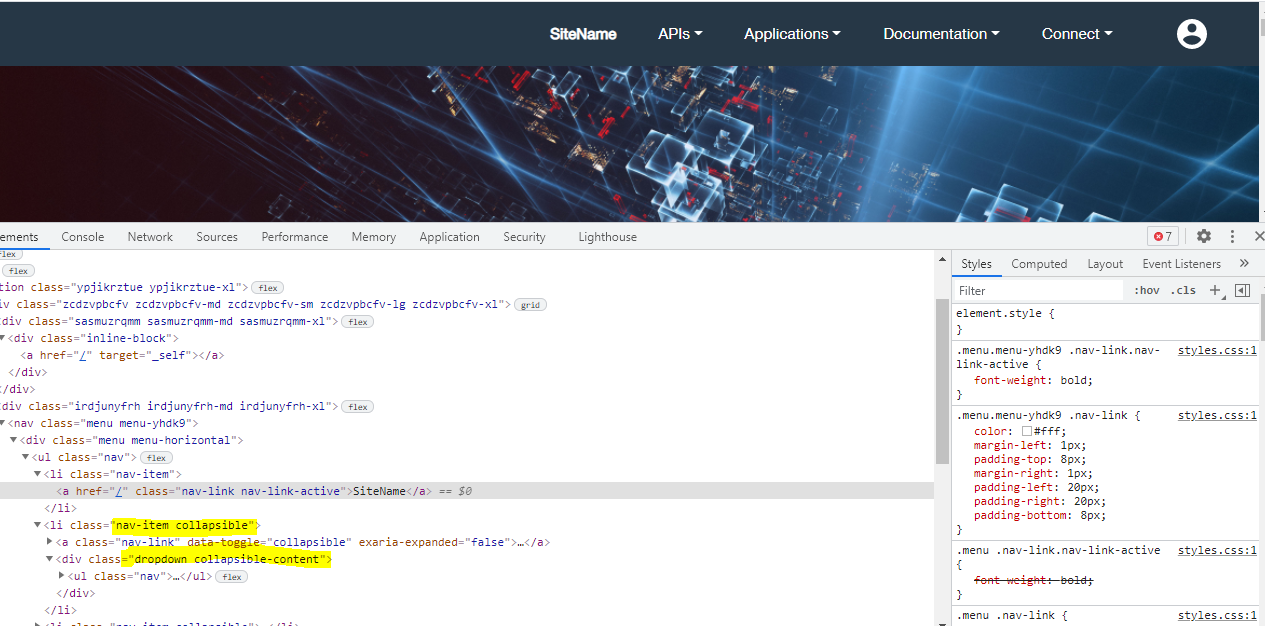This screenshot has width=1265, height=626.
Task: Toggle flex badge on collapsed ul nav inside dropdown div
Action: click(x=231, y=577)
